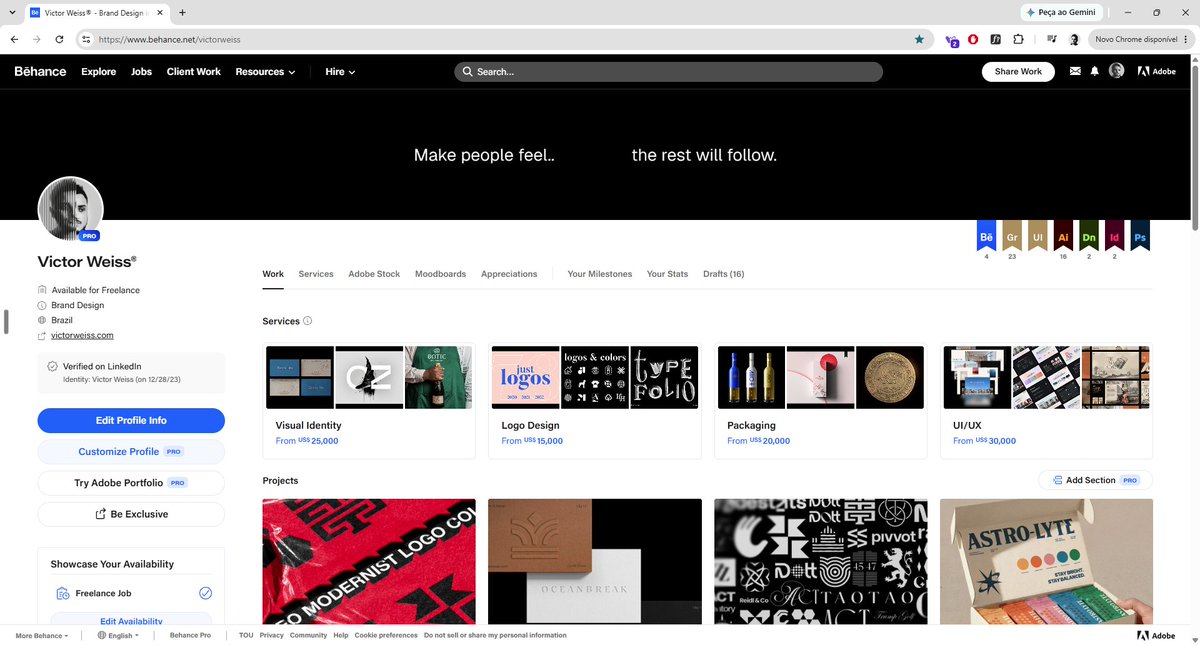Toggle the Freelance Job availability checkmark

tap(205, 593)
